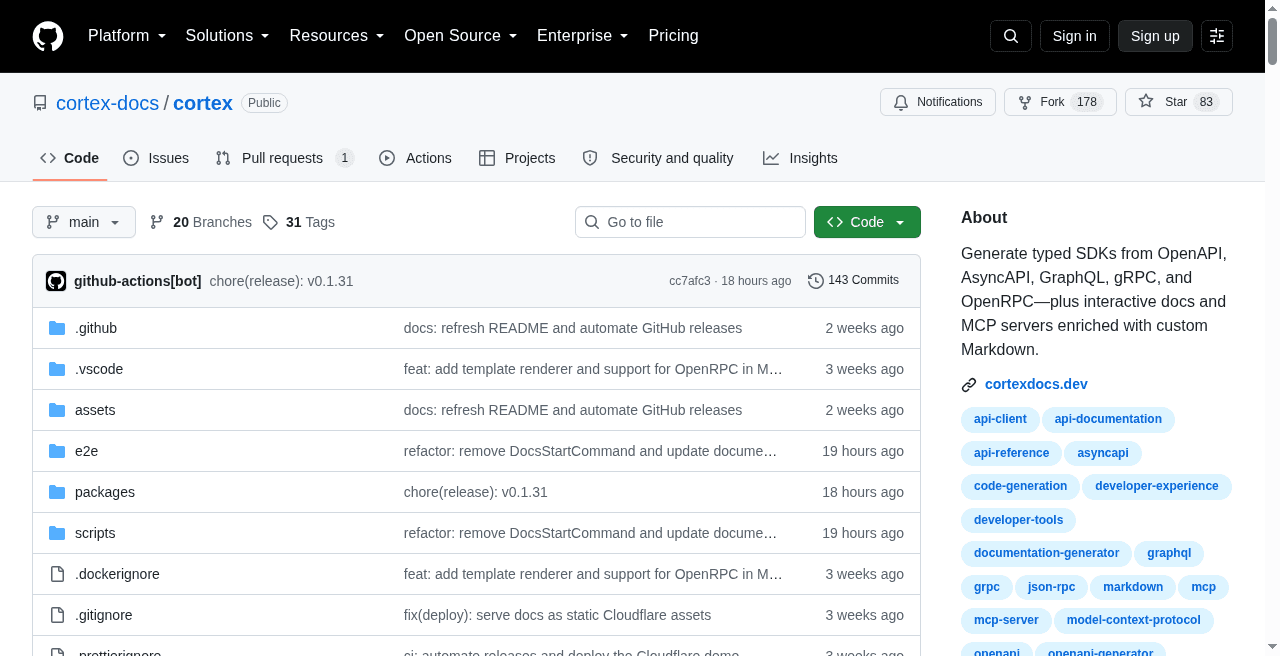Click the GitHub logo home icon

tap(48, 36)
